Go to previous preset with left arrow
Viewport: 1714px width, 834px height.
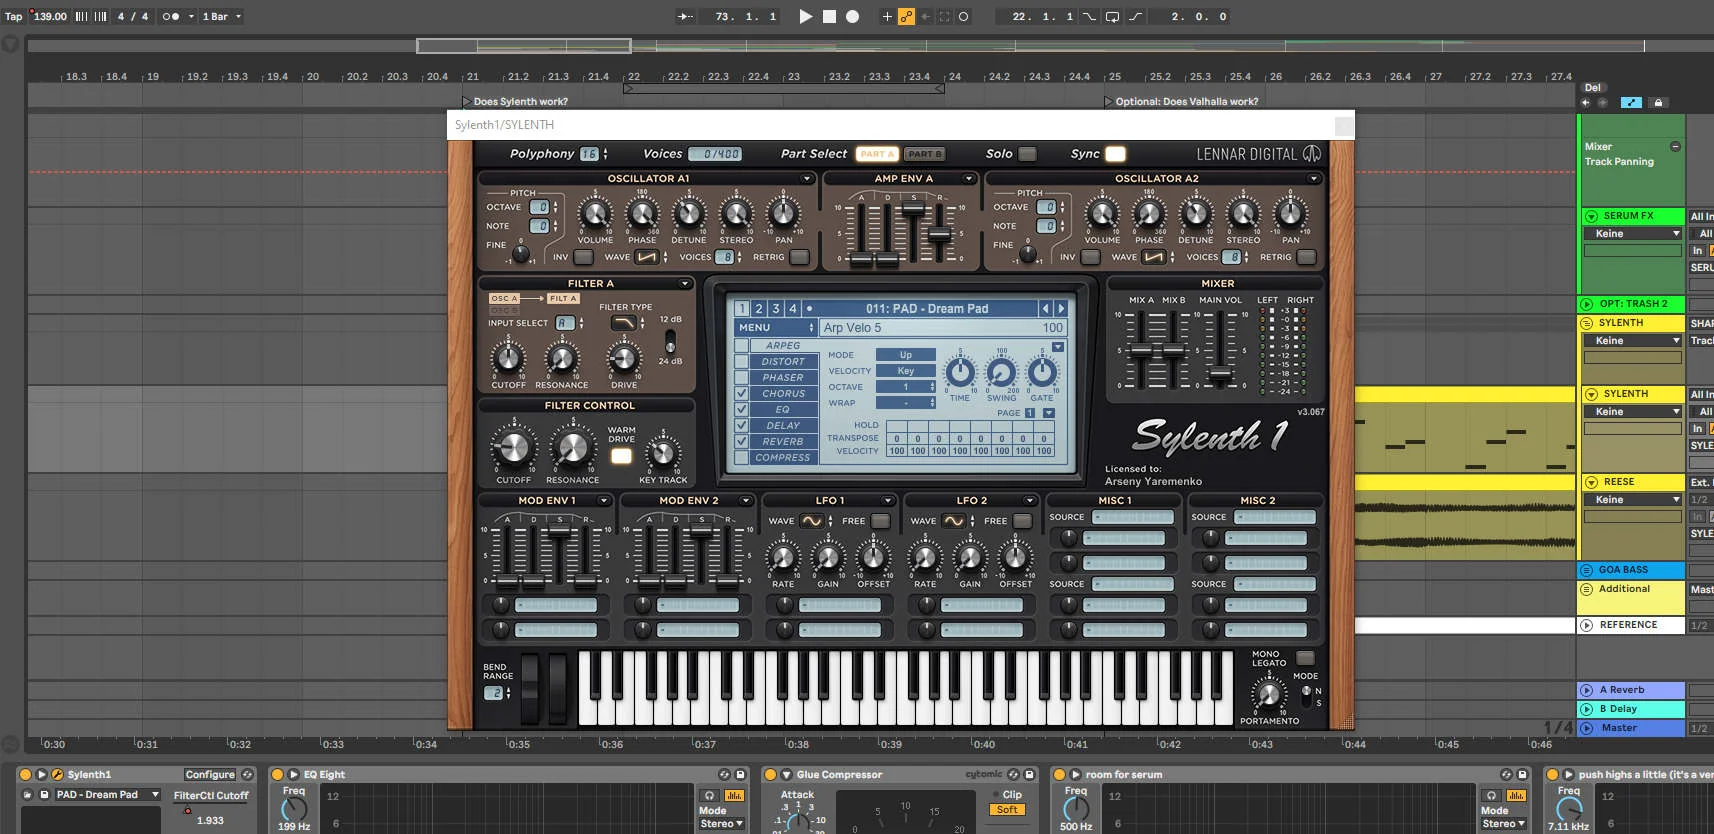point(1046,309)
